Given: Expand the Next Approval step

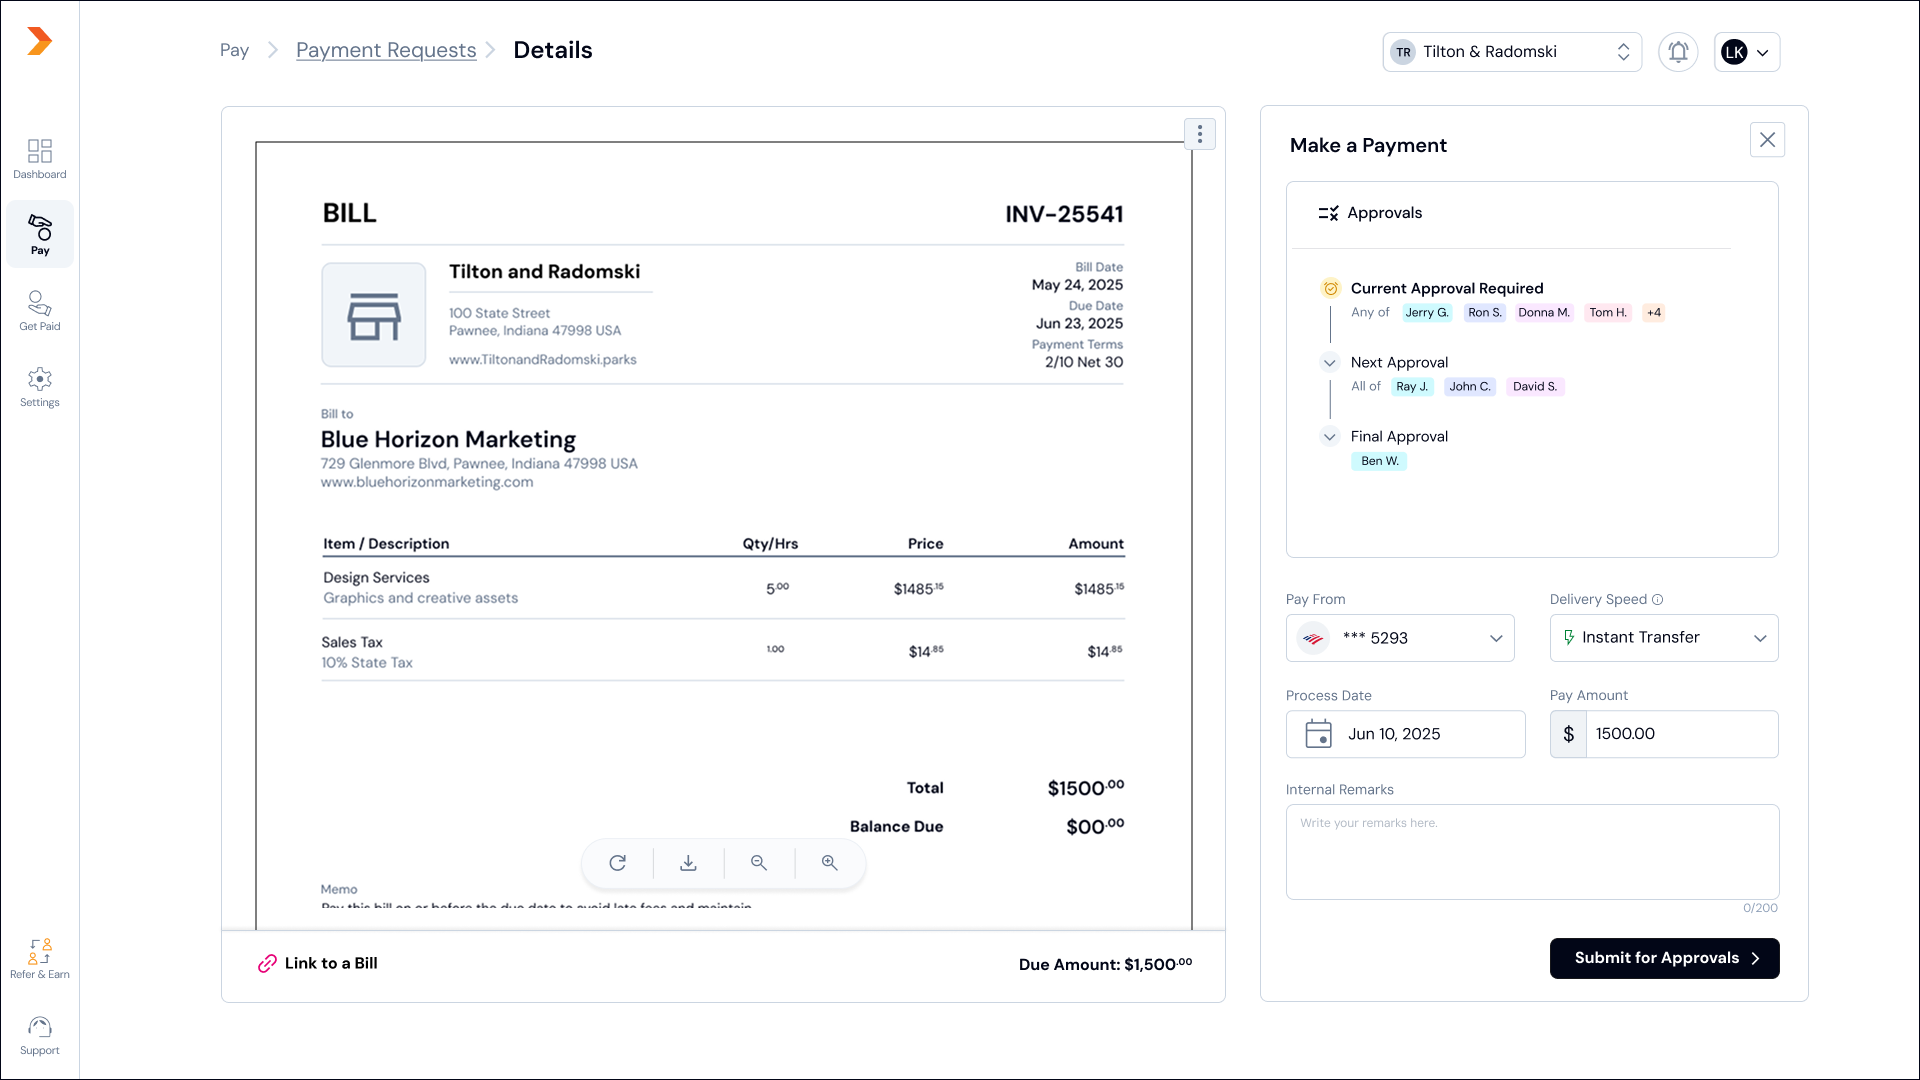Looking at the screenshot, I should 1329,363.
